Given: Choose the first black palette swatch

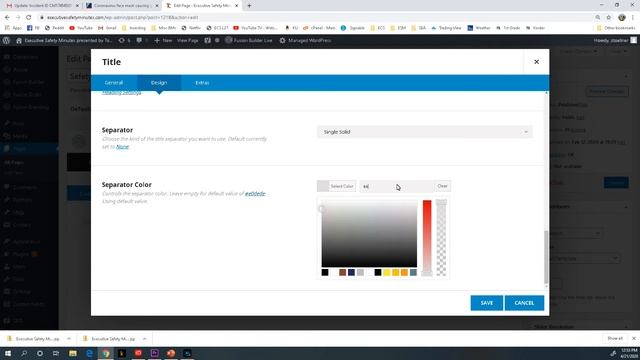Looking at the screenshot, I should point(325,272).
